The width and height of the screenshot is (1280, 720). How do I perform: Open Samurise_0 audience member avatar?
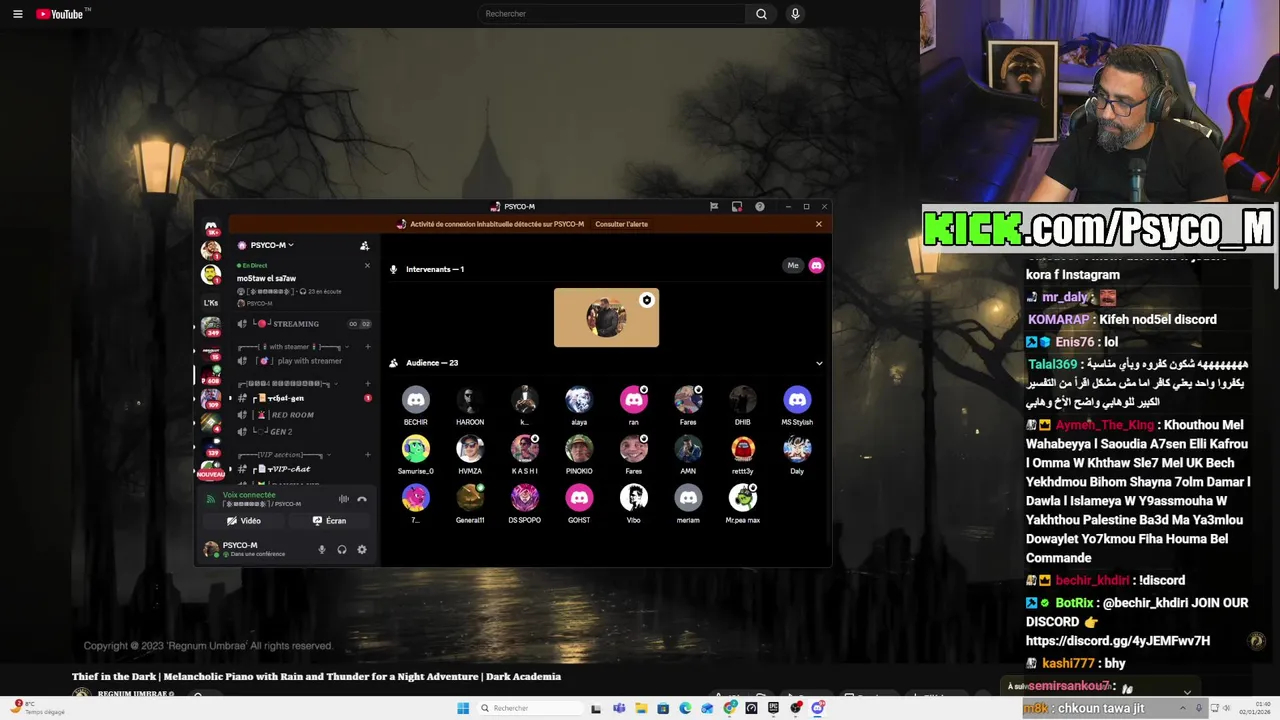tap(415, 449)
